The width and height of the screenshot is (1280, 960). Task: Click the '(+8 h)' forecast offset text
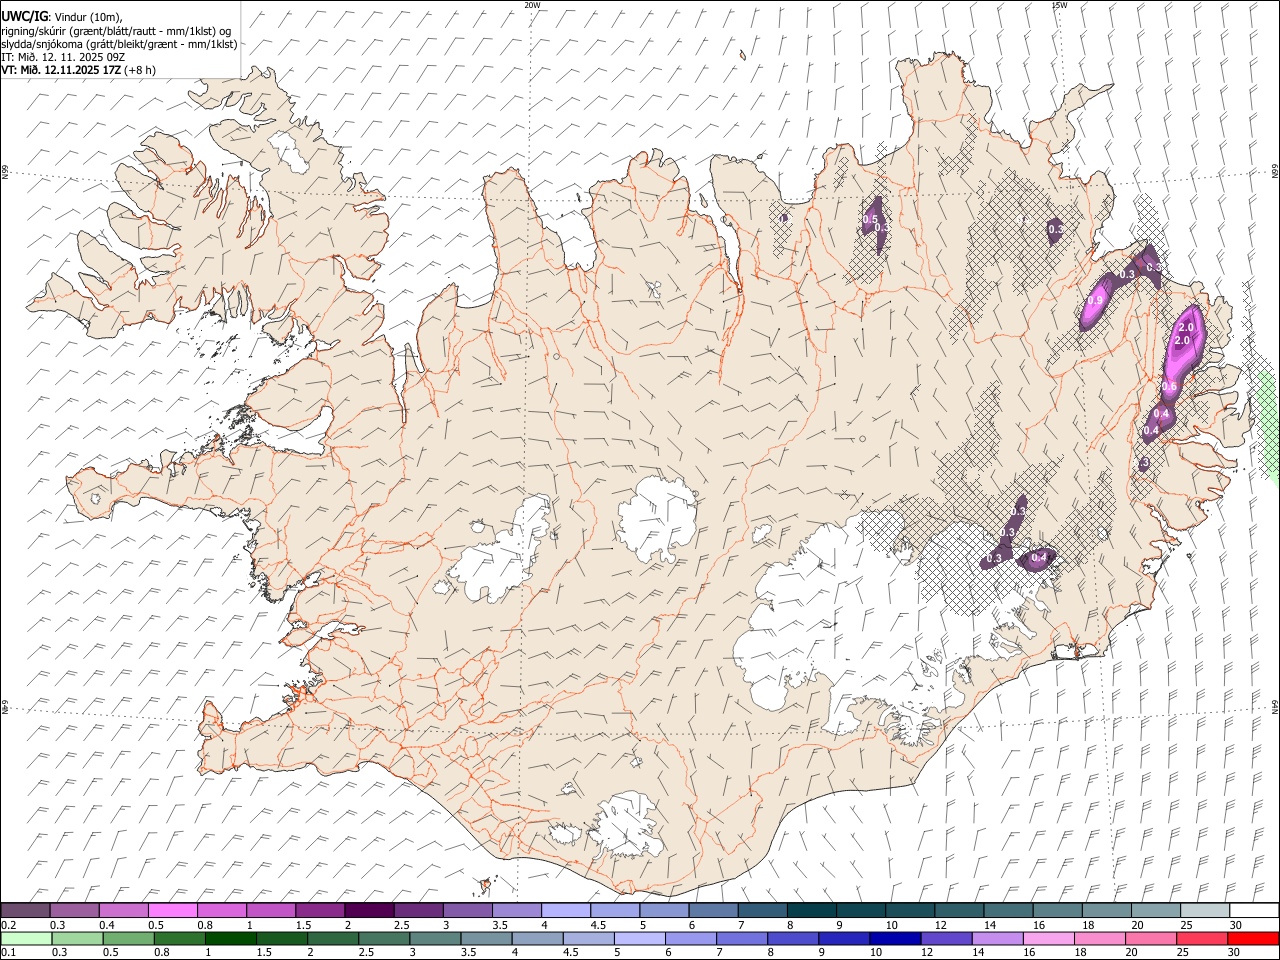[x=140, y=70]
